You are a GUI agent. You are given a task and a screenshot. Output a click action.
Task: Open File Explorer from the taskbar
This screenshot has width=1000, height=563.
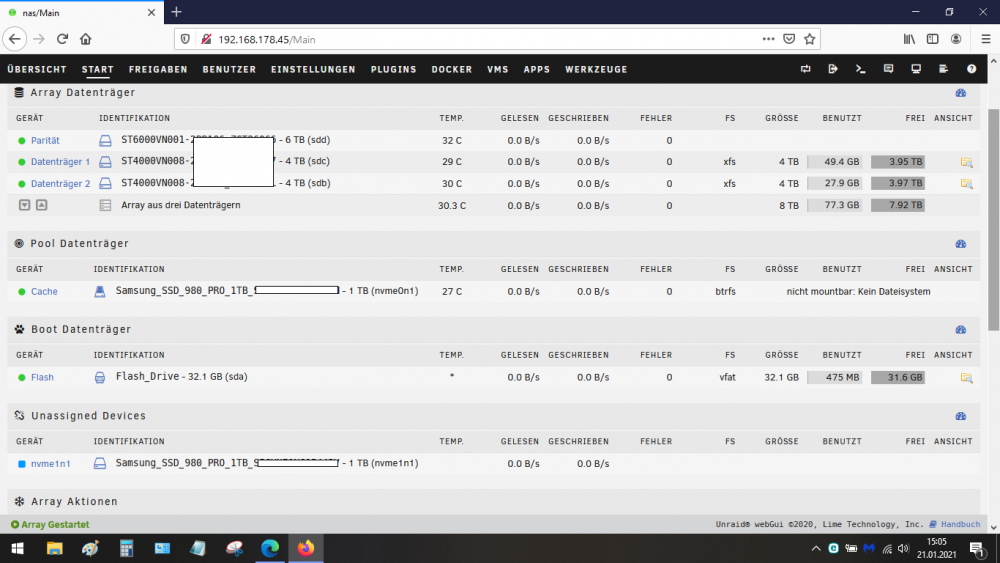click(54, 548)
